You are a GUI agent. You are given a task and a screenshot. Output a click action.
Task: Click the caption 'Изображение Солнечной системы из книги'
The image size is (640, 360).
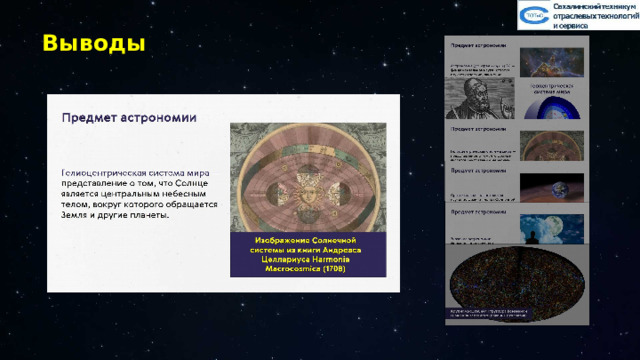click(308, 254)
